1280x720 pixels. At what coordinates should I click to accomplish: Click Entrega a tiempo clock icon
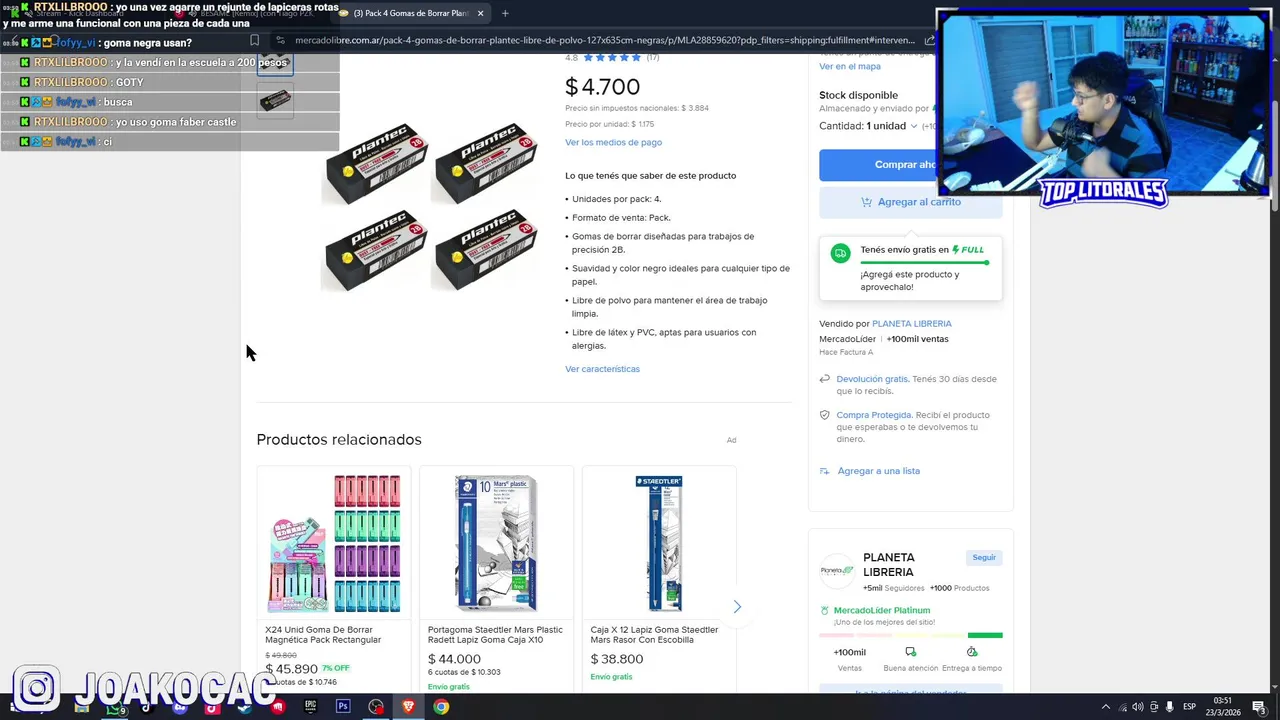click(x=971, y=652)
